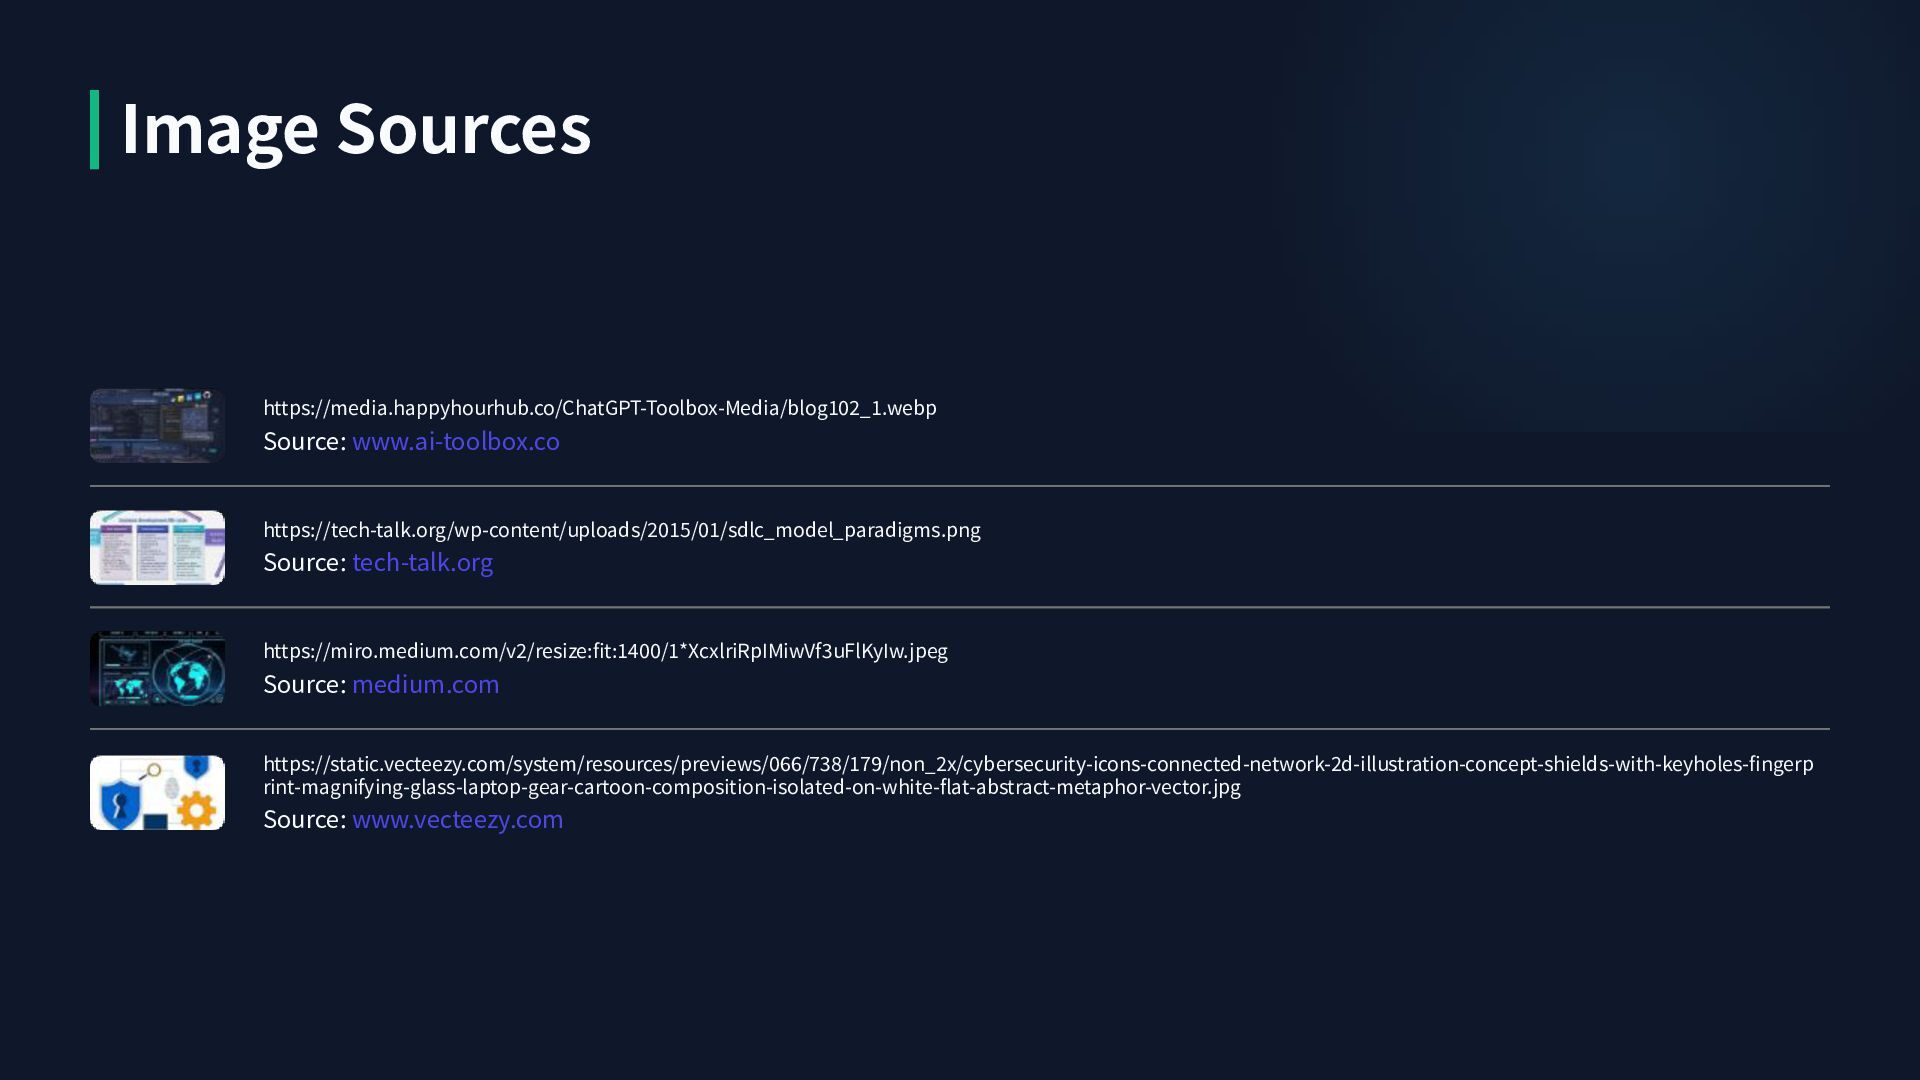Click the globe world-map dashboard thumbnail
This screenshot has height=1080, width=1920.
pyautogui.click(x=157, y=669)
